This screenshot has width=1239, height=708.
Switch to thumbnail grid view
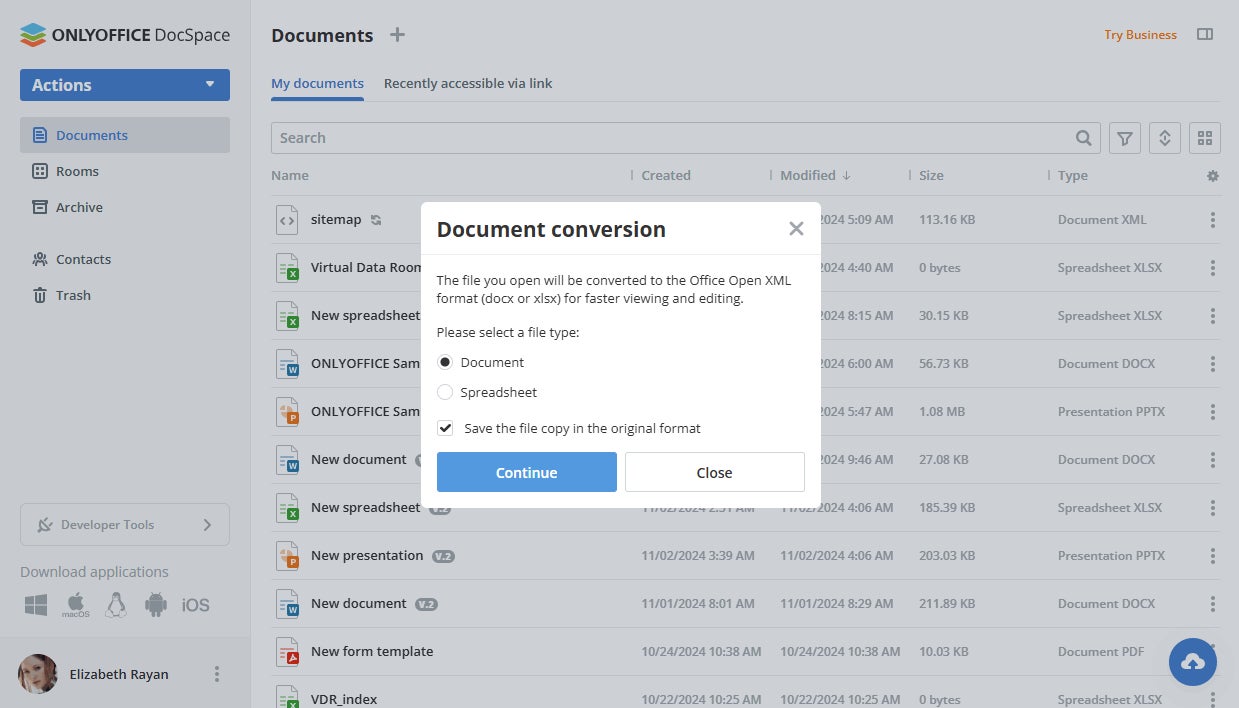click(1205, 138)
